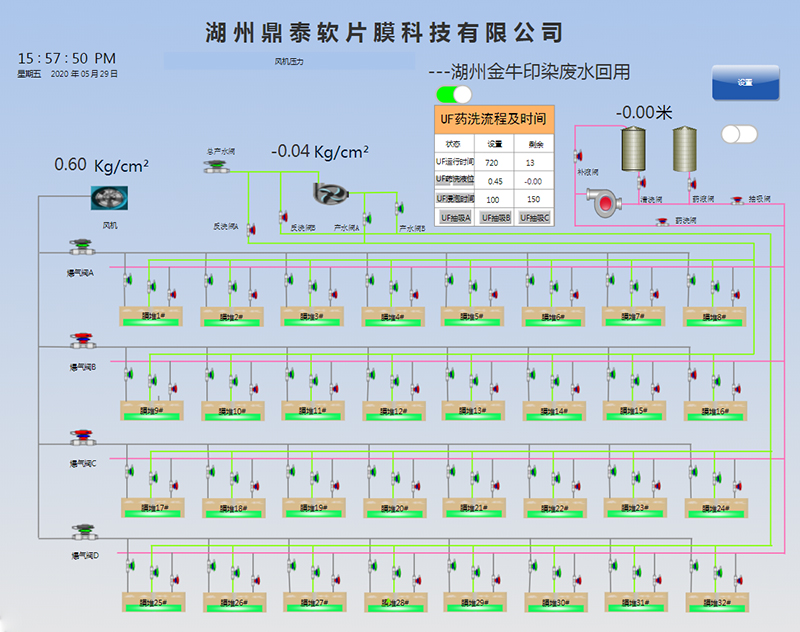Select membrane stack 膜堆20#
Viewport: 800px width, 632px height.
pyautogui.click(x=394, y=508)
